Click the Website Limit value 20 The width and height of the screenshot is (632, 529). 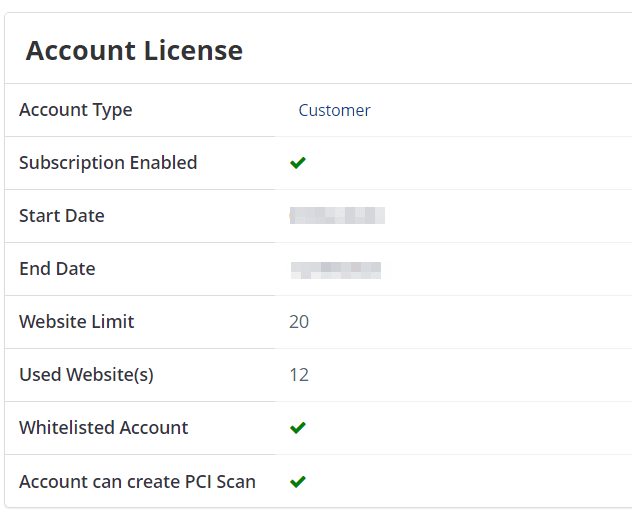tap(299, 322)
